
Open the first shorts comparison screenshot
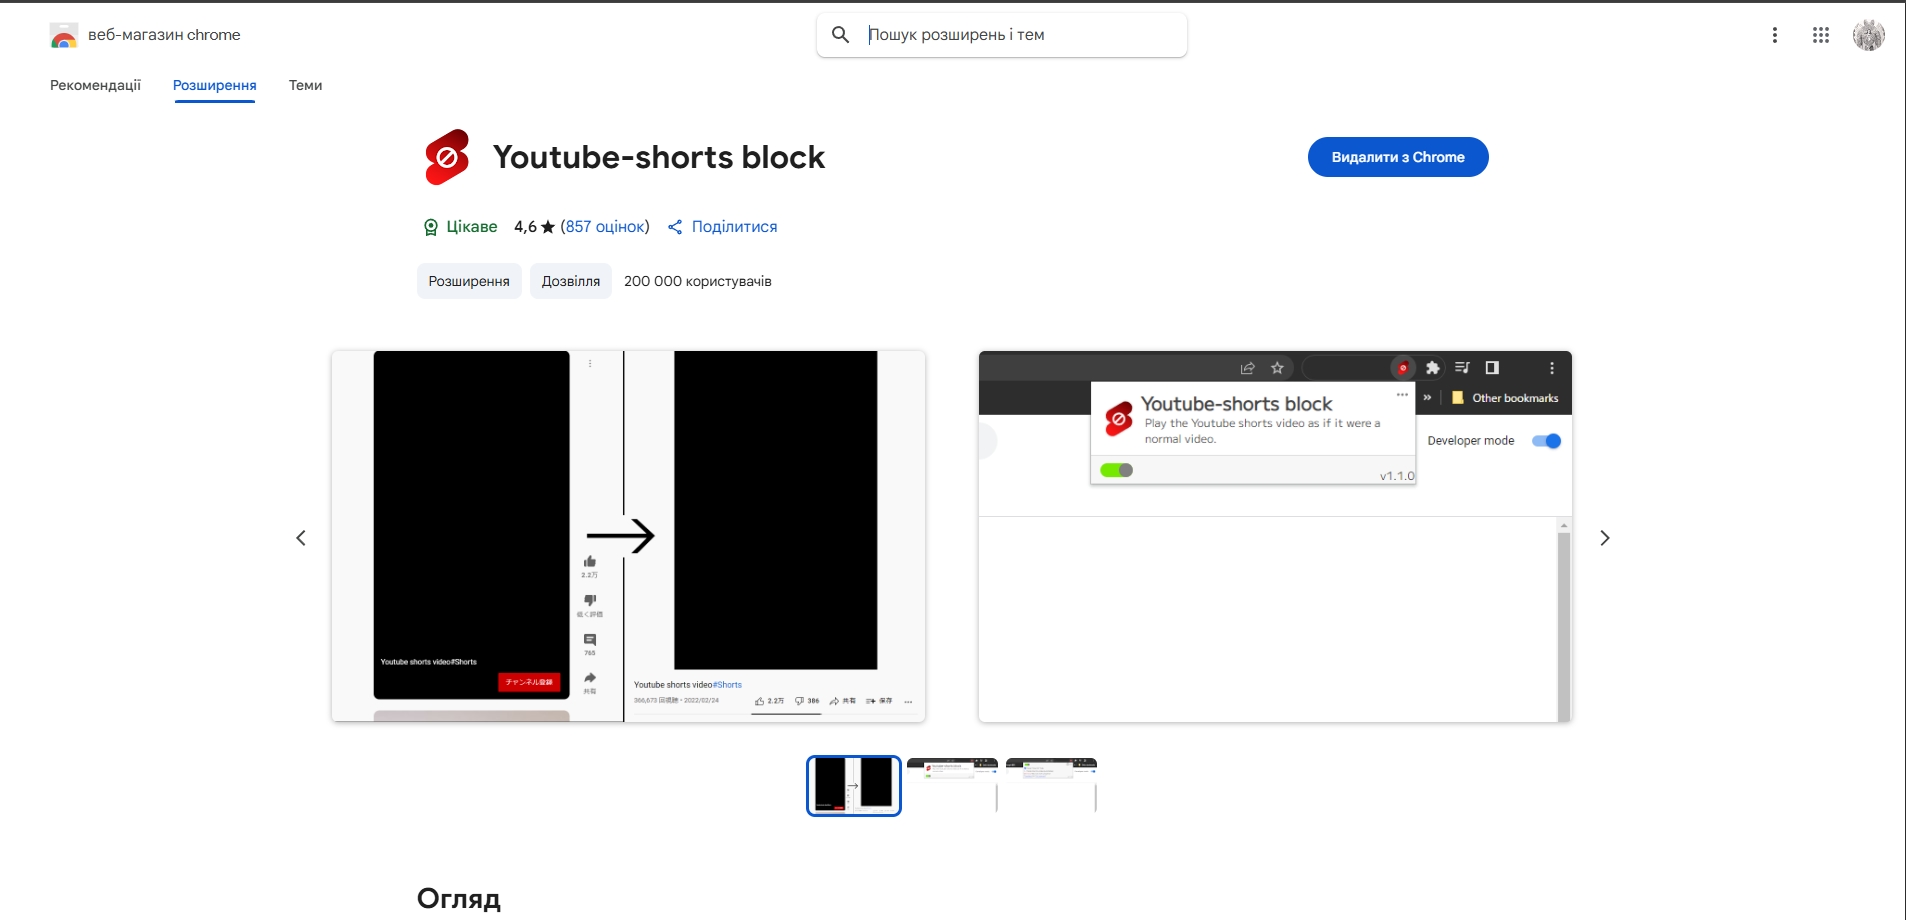(628, 536)
